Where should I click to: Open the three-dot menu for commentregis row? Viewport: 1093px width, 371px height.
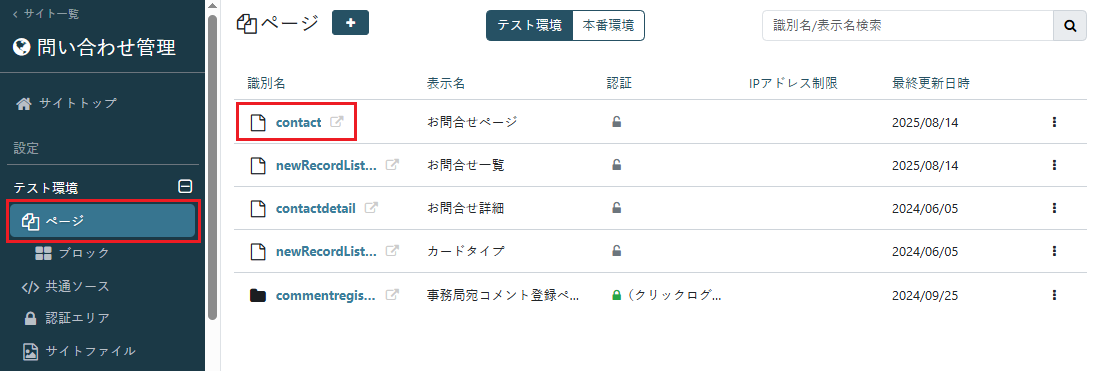pyautogui.click(x=1054, y=295)
